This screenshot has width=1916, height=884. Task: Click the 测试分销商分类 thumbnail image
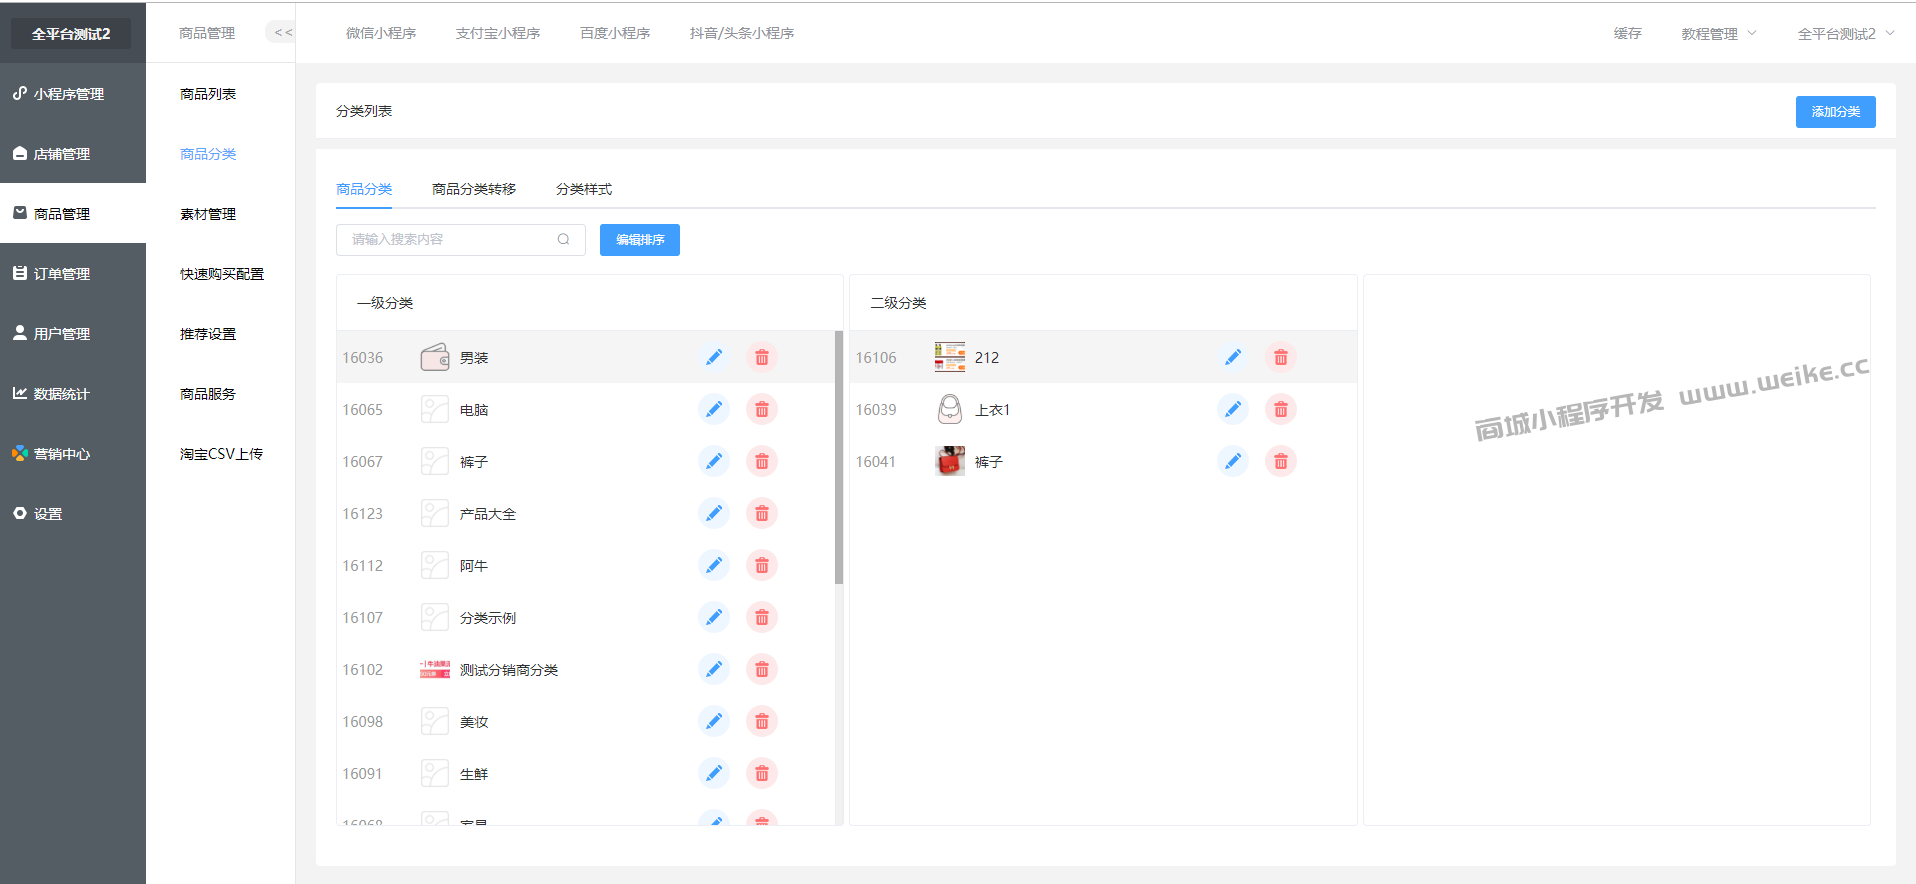435,669
